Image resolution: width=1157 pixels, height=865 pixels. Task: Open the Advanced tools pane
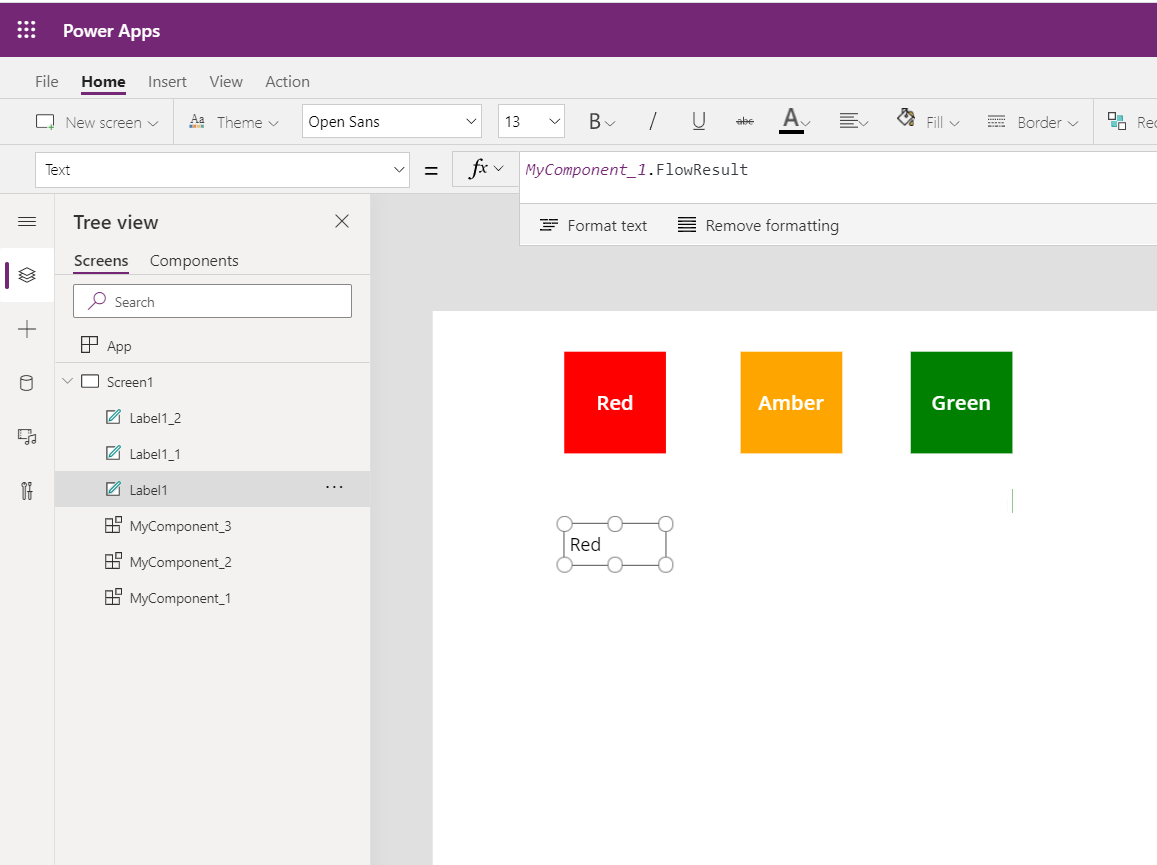pos(27,490)
